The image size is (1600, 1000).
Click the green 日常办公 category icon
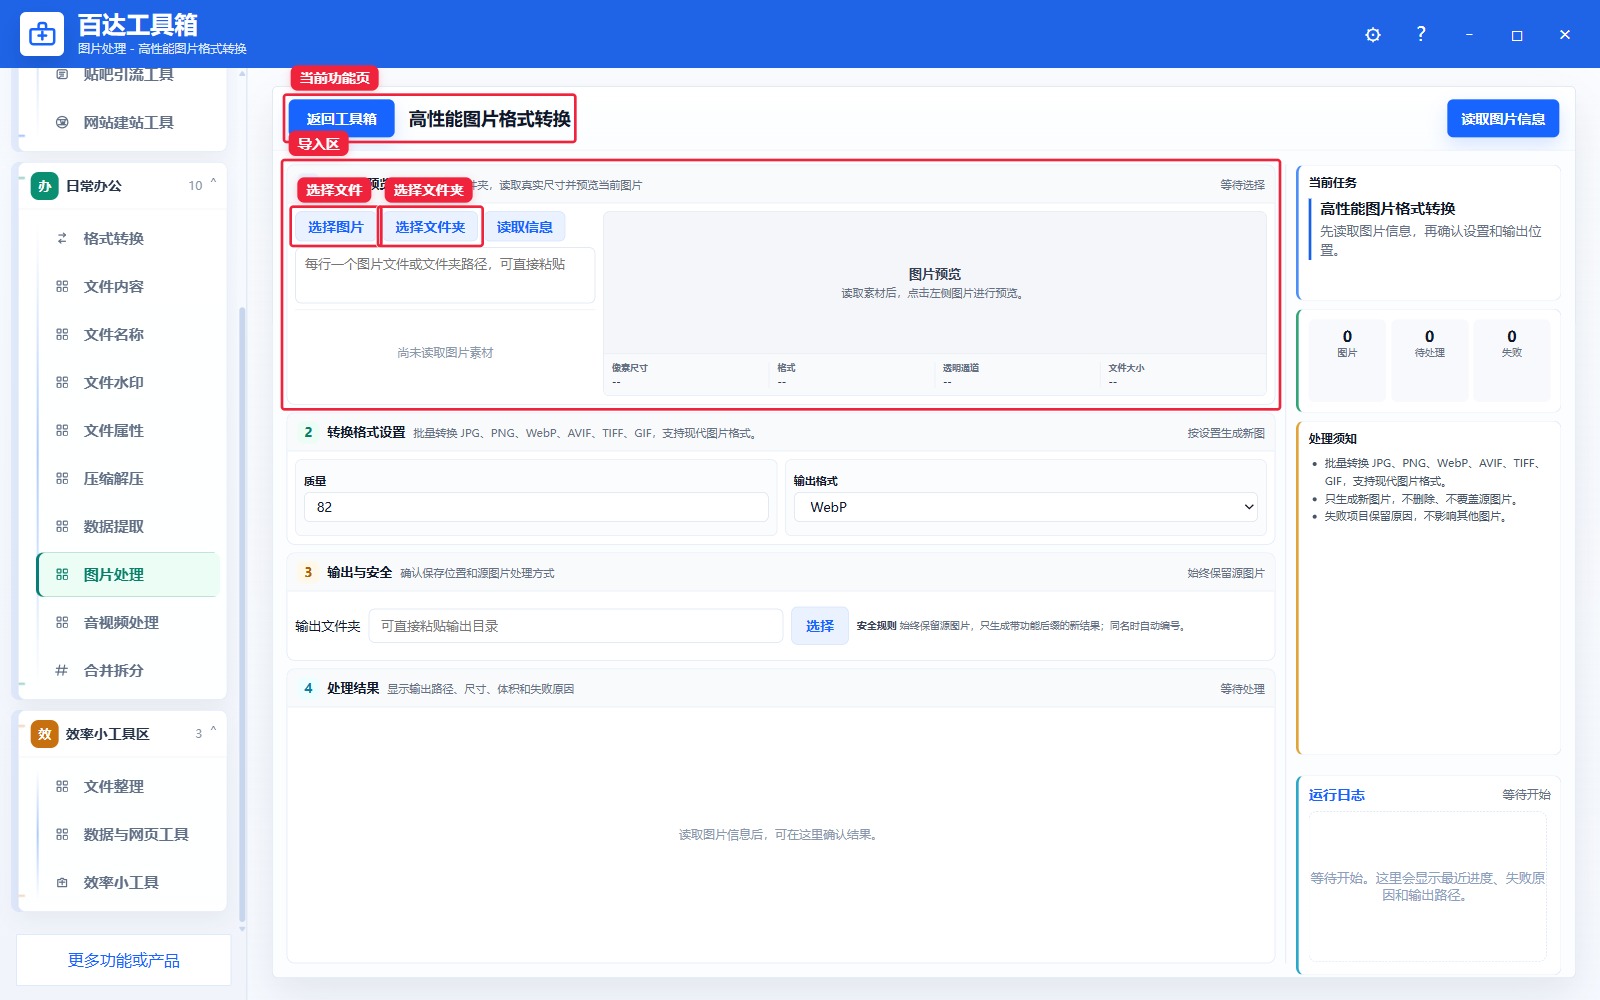45,186
